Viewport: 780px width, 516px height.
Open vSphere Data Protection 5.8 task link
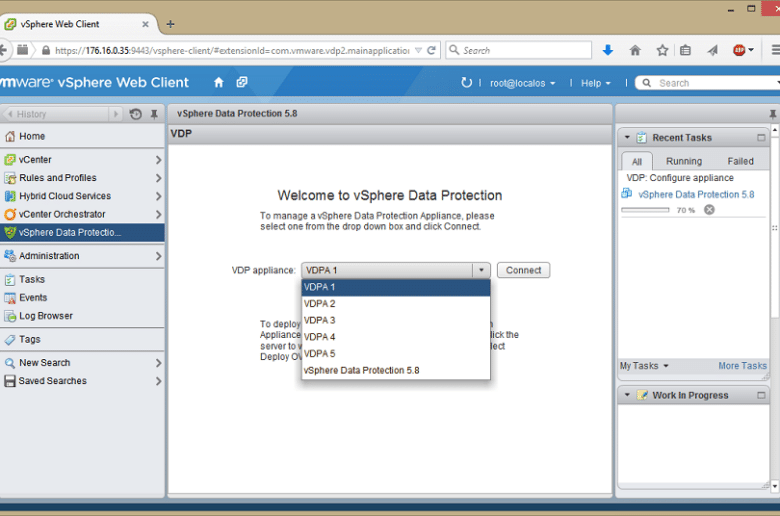click(696, 195)
